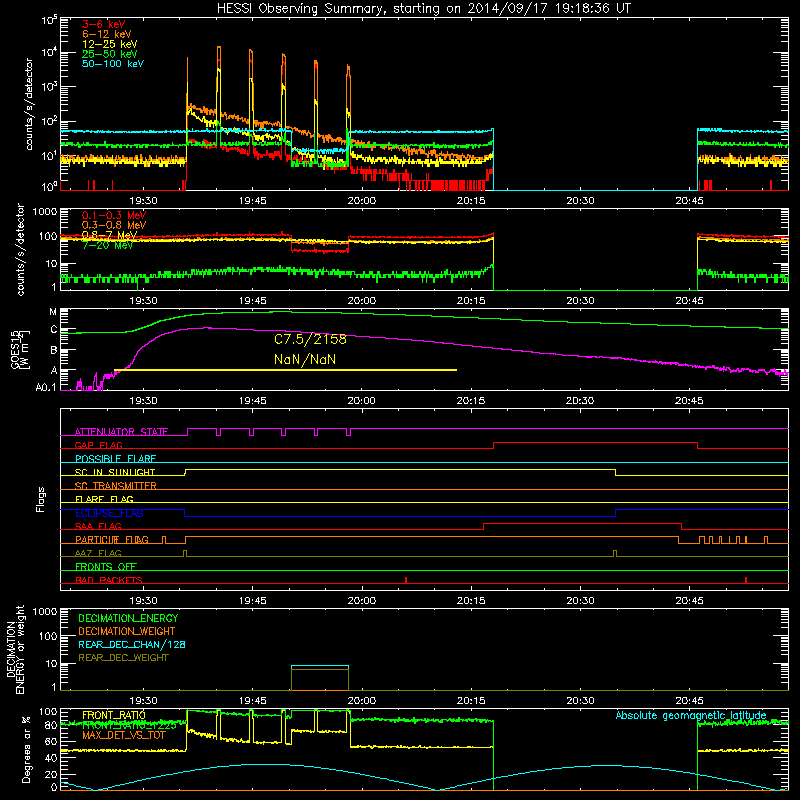Select the FLARE_FLAG label

104,499
